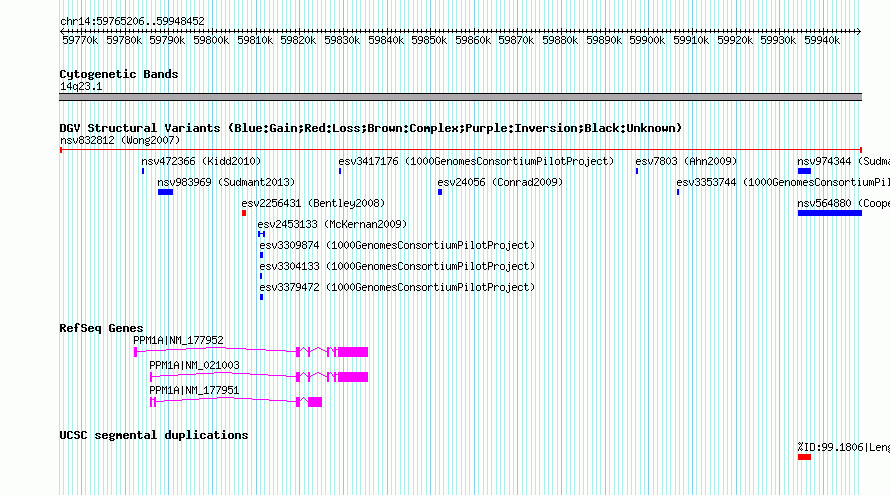Open variant esv24056 (Conrad2009) label
This screenshot has width=890, height=495.
(x=500, y=182)
